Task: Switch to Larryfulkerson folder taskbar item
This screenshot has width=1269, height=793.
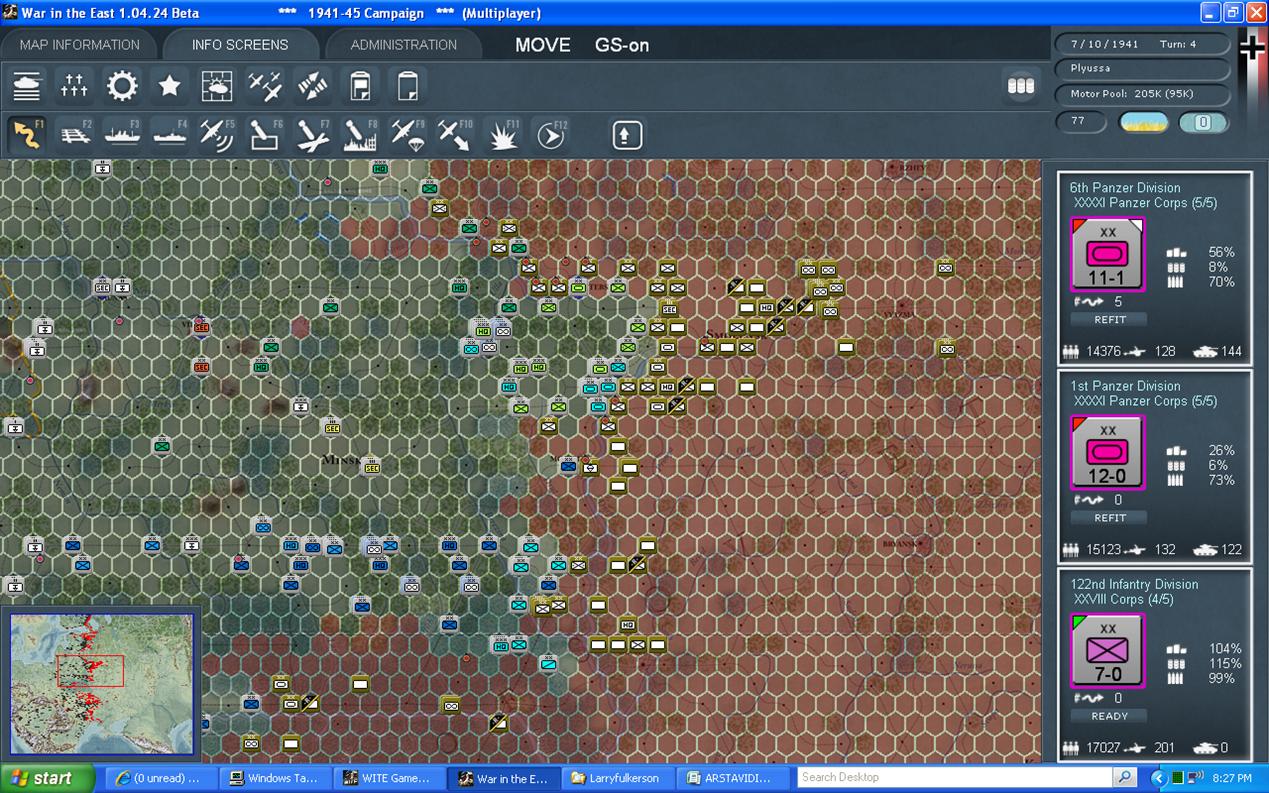Action: click(x=616, y=778)
